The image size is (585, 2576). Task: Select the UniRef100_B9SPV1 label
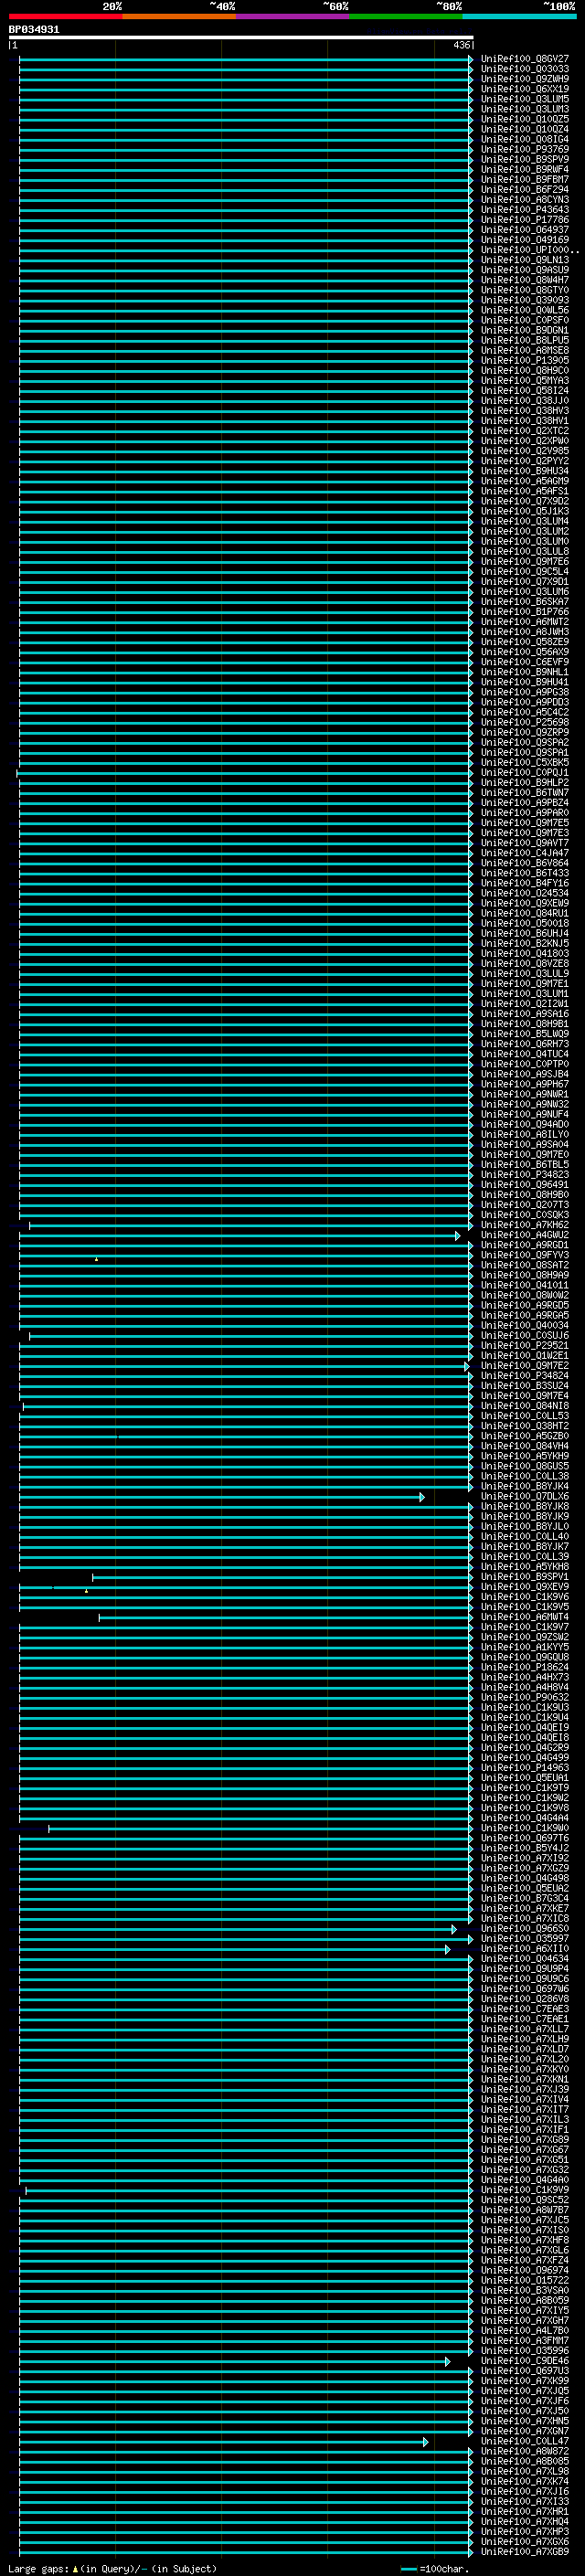coord(525,1577)
